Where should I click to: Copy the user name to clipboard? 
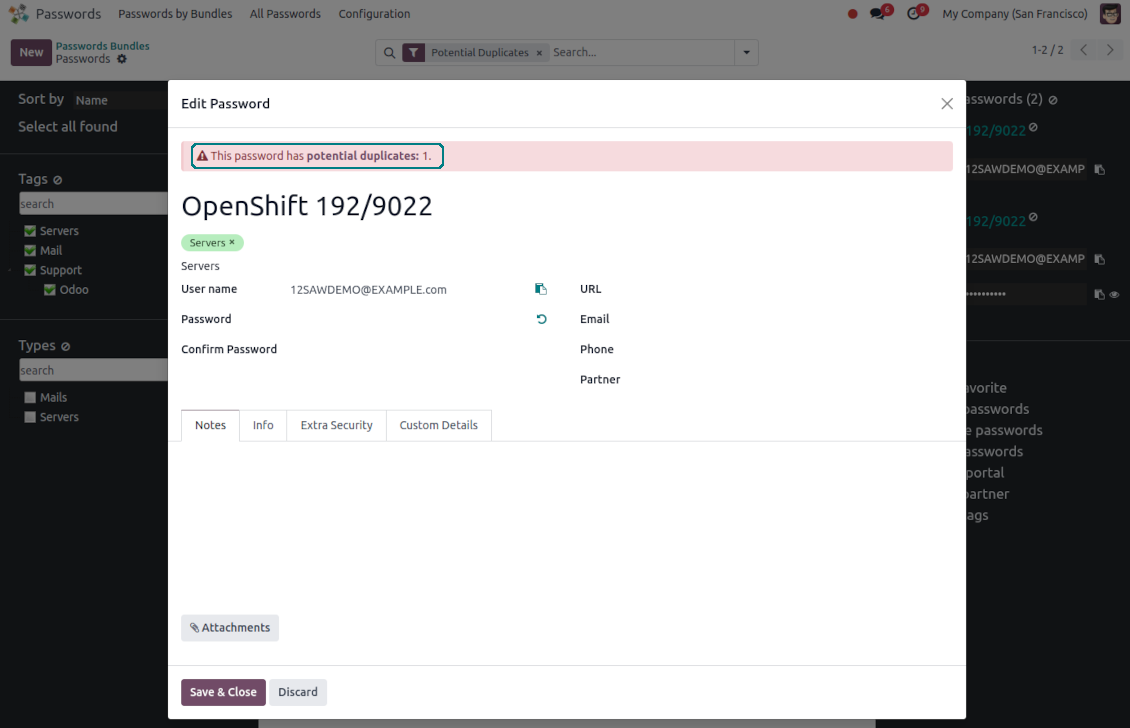tap(541, 289)
